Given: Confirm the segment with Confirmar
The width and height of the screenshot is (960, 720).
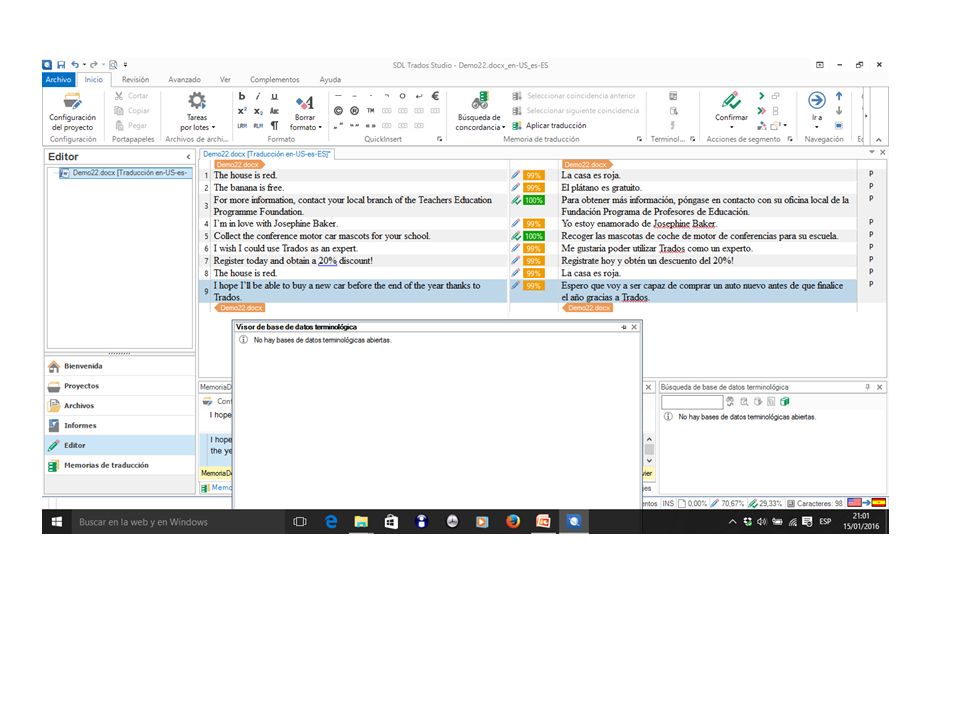Looking at the screenshot, I should [x=731, y=107].
